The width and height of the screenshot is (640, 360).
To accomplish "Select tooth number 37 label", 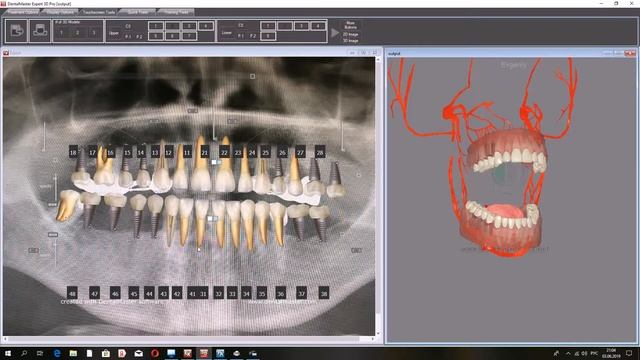I will coord(302,293).
